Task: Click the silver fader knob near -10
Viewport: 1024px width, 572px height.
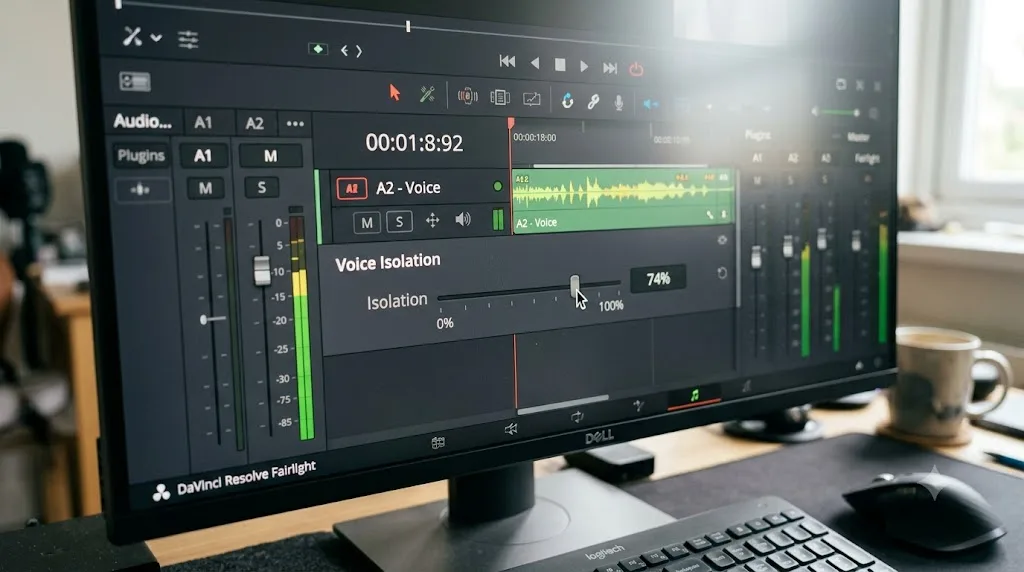Action: coord(262,270)
